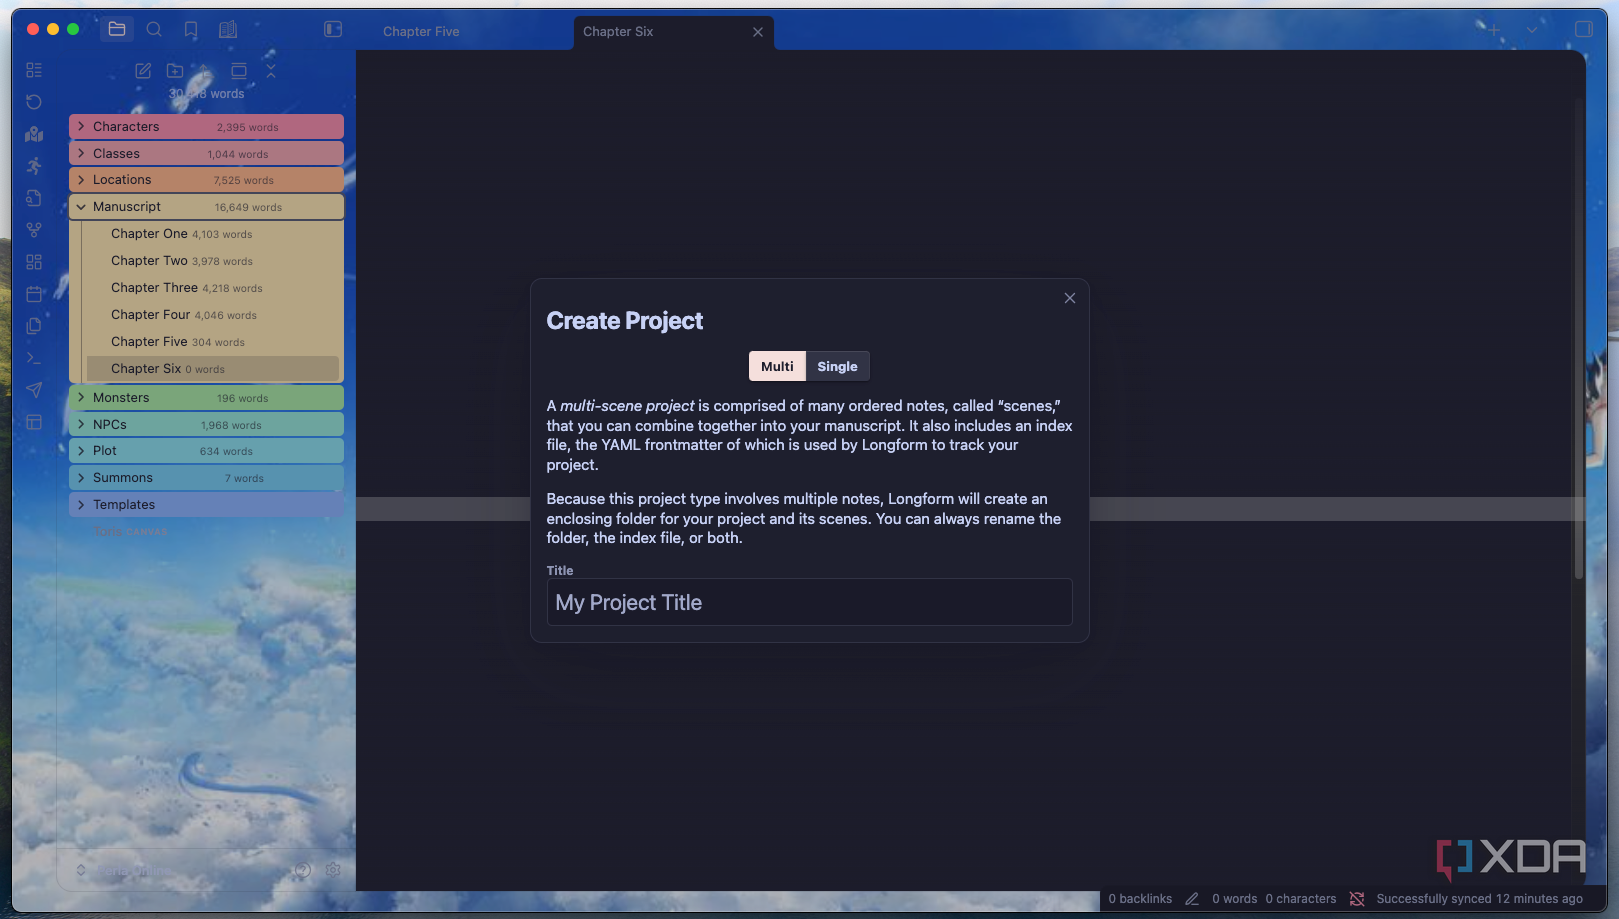Screen dimensions: 1619x919
Task: Expand the Locations folder
Action: coord(206,180)
